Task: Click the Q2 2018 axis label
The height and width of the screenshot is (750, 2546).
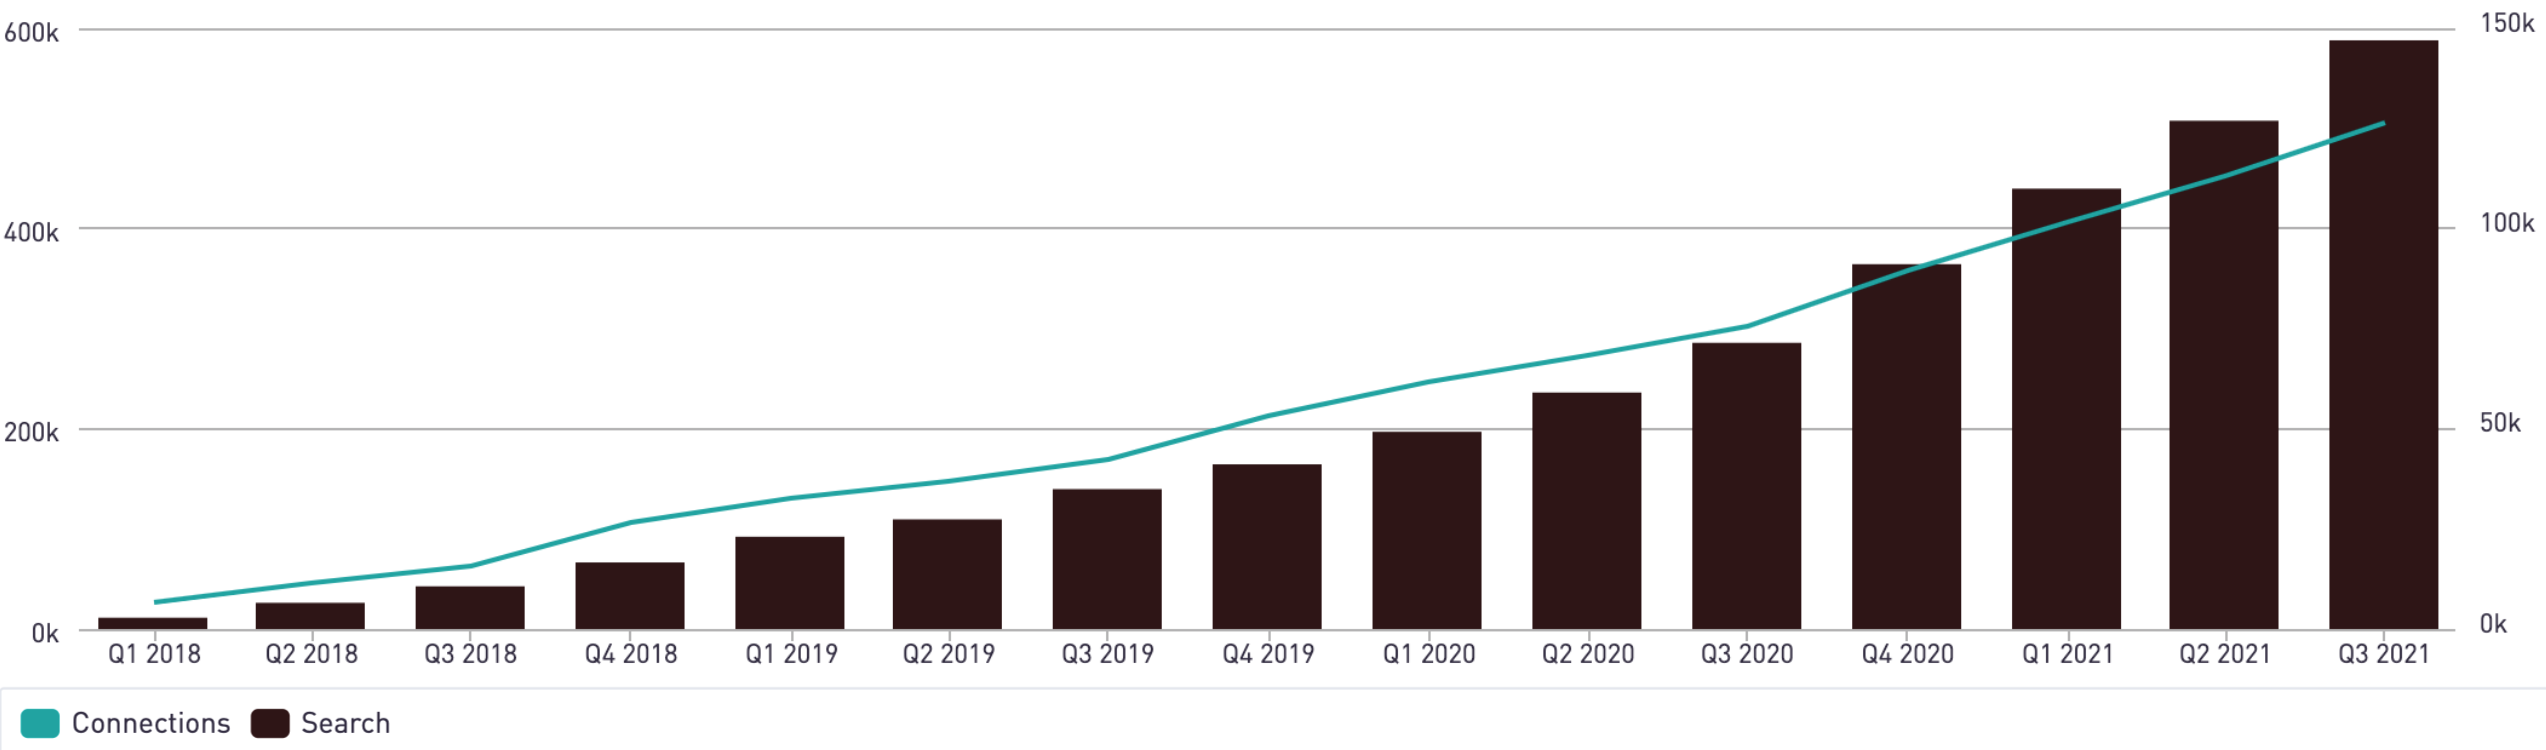Action: click(x=311, y=654)
